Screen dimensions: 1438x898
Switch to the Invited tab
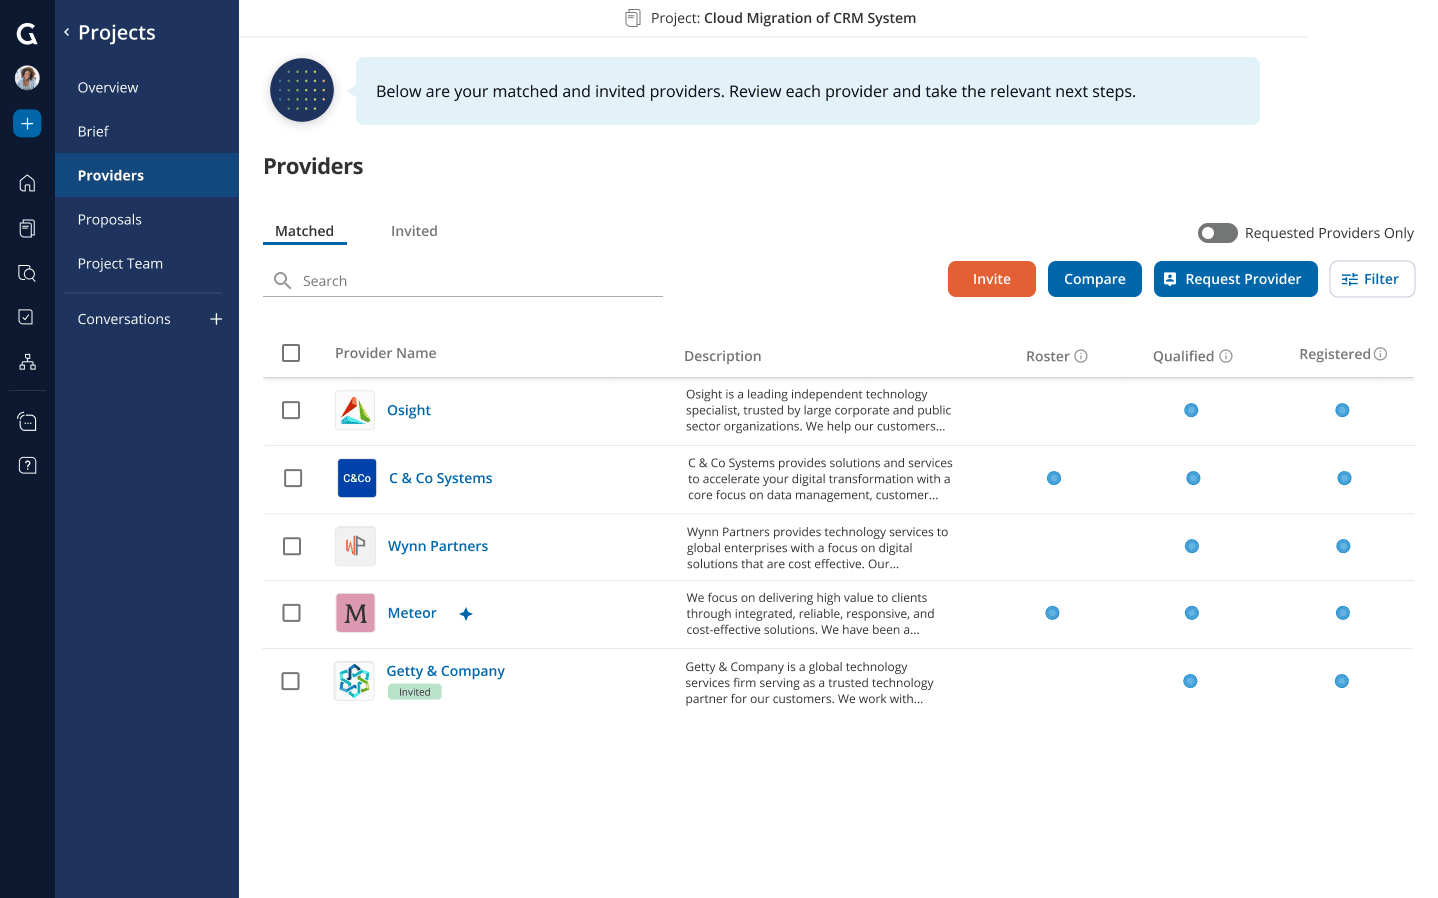click(x=414, y=231)
